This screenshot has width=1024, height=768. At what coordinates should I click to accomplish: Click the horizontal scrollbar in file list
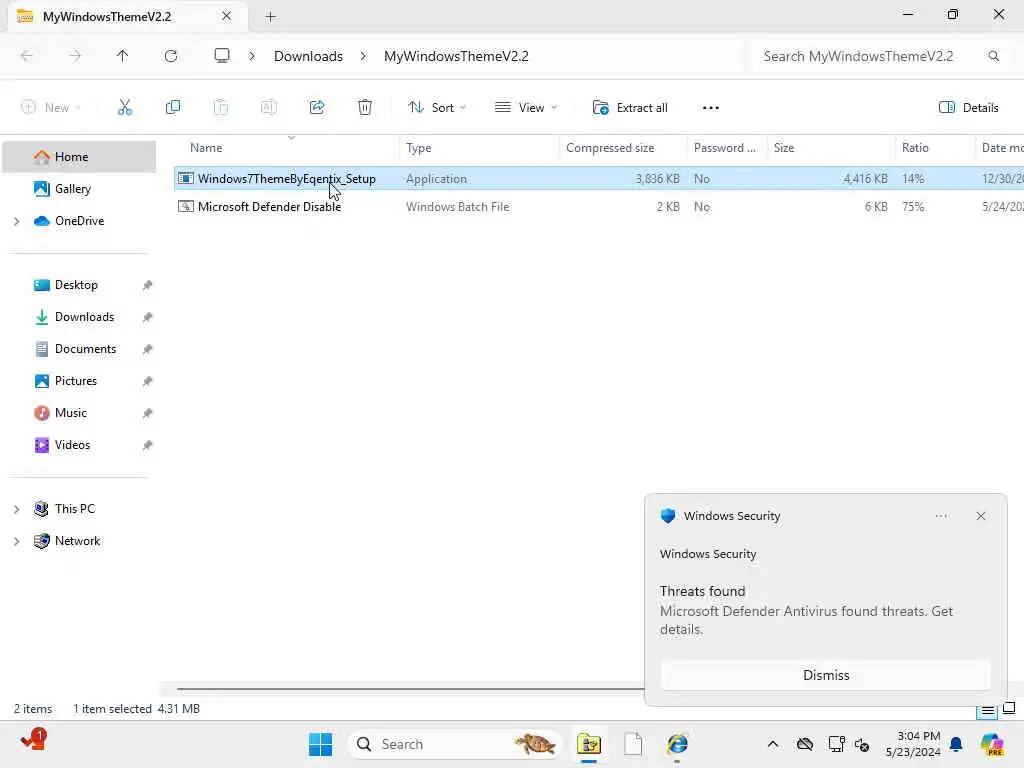[410, 688]
